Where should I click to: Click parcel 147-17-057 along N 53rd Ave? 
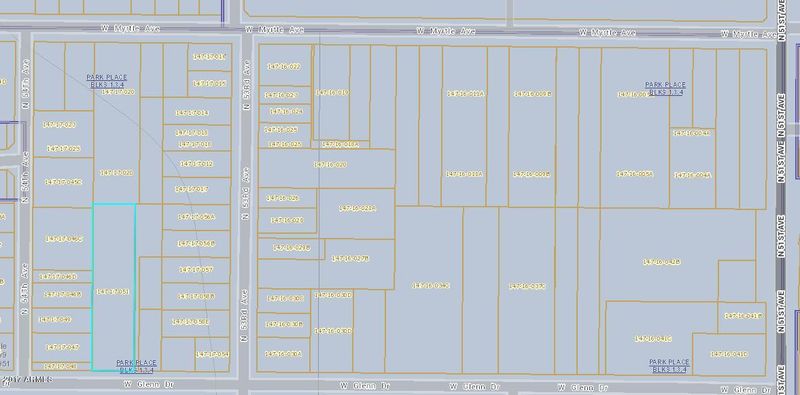coord(196,270)
